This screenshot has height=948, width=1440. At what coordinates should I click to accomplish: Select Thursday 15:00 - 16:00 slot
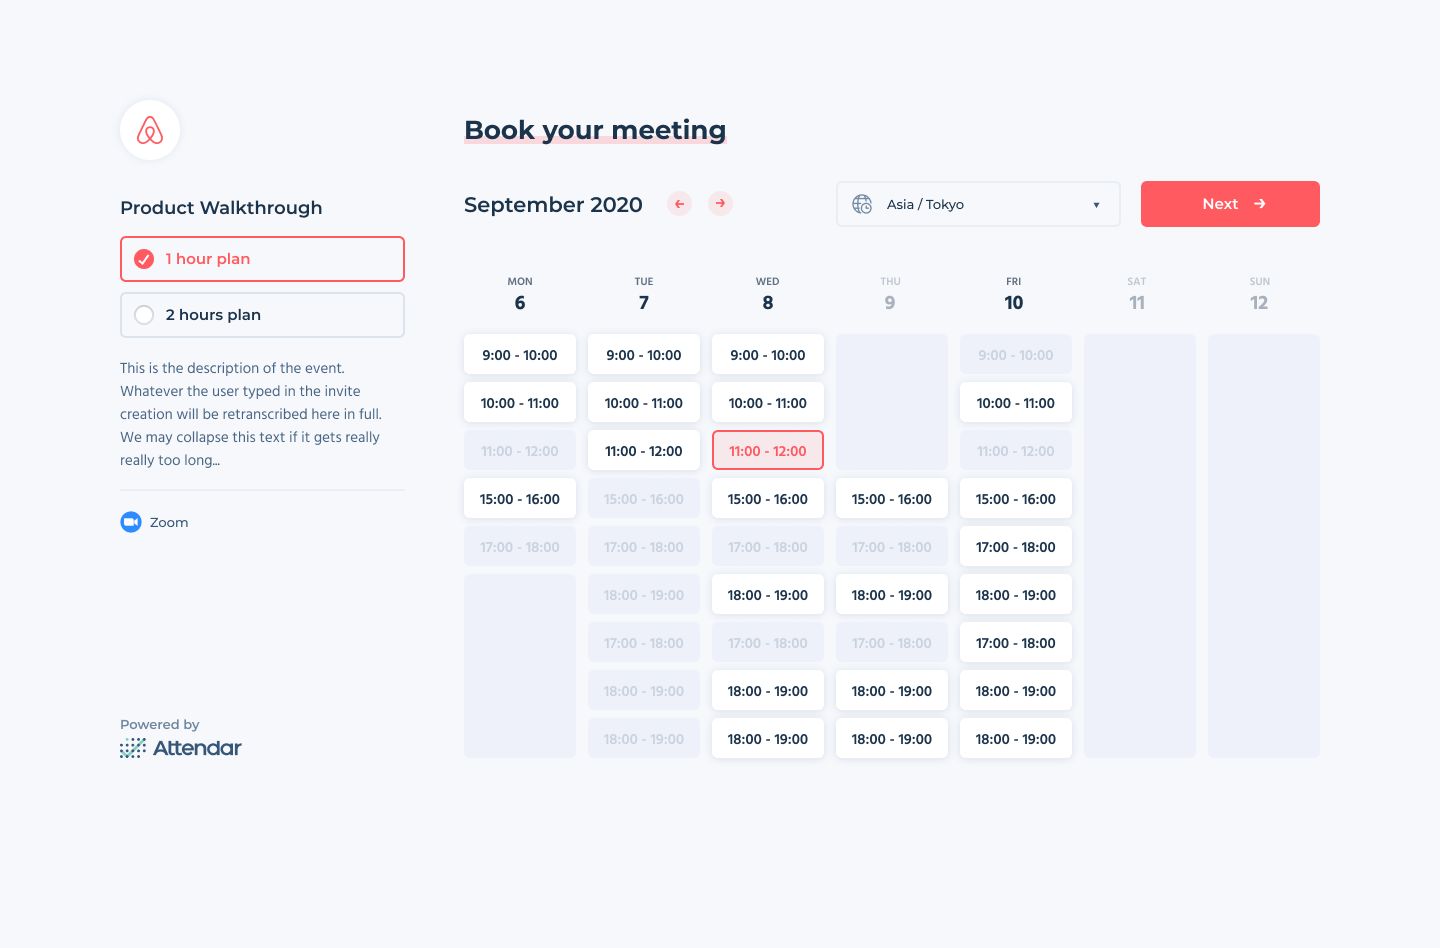pos(892,499)
